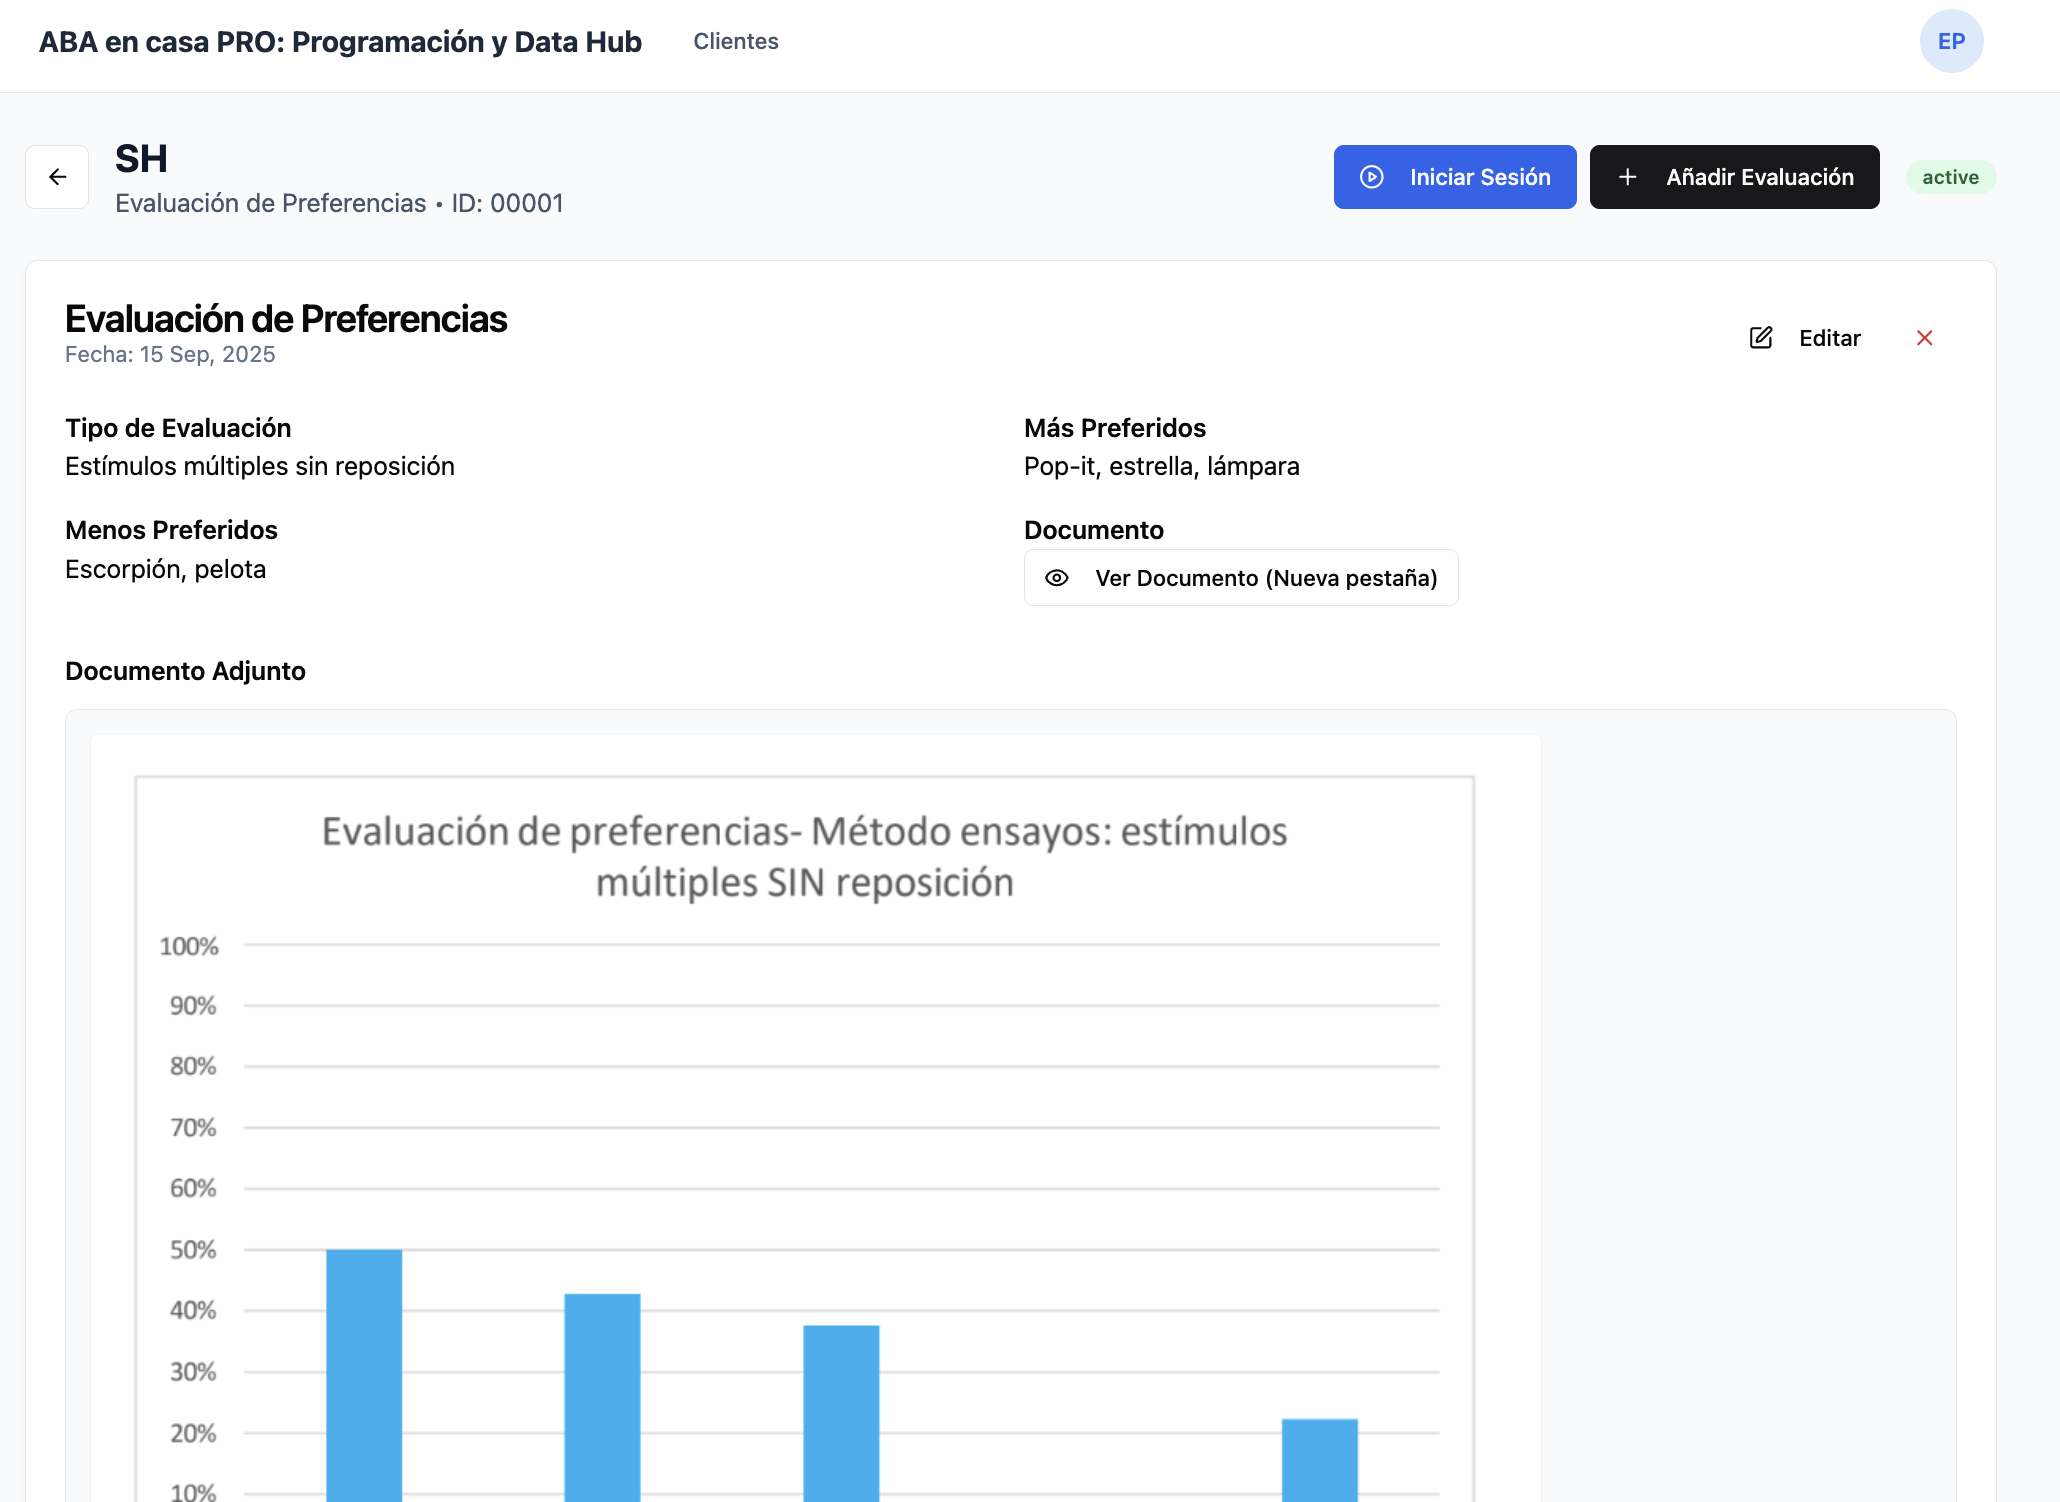The width and height of the screenshot is (2060, 1502).
Task: Click the chart title in attached document
Action: pyautogui.click(x=804, y=857)
